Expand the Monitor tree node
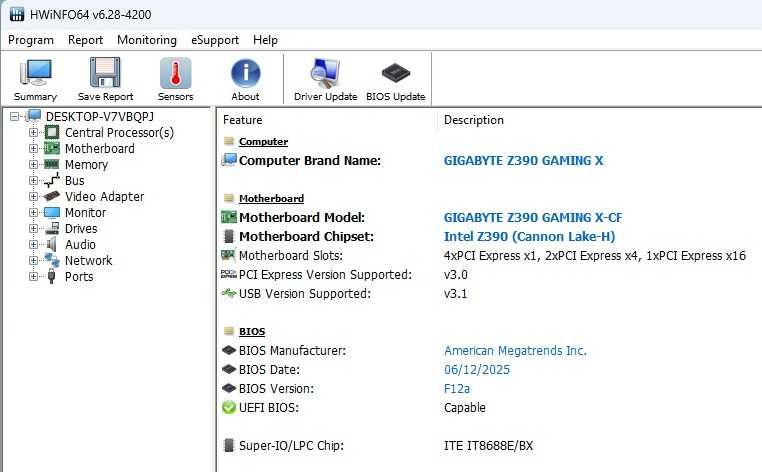 click(33, 212)
